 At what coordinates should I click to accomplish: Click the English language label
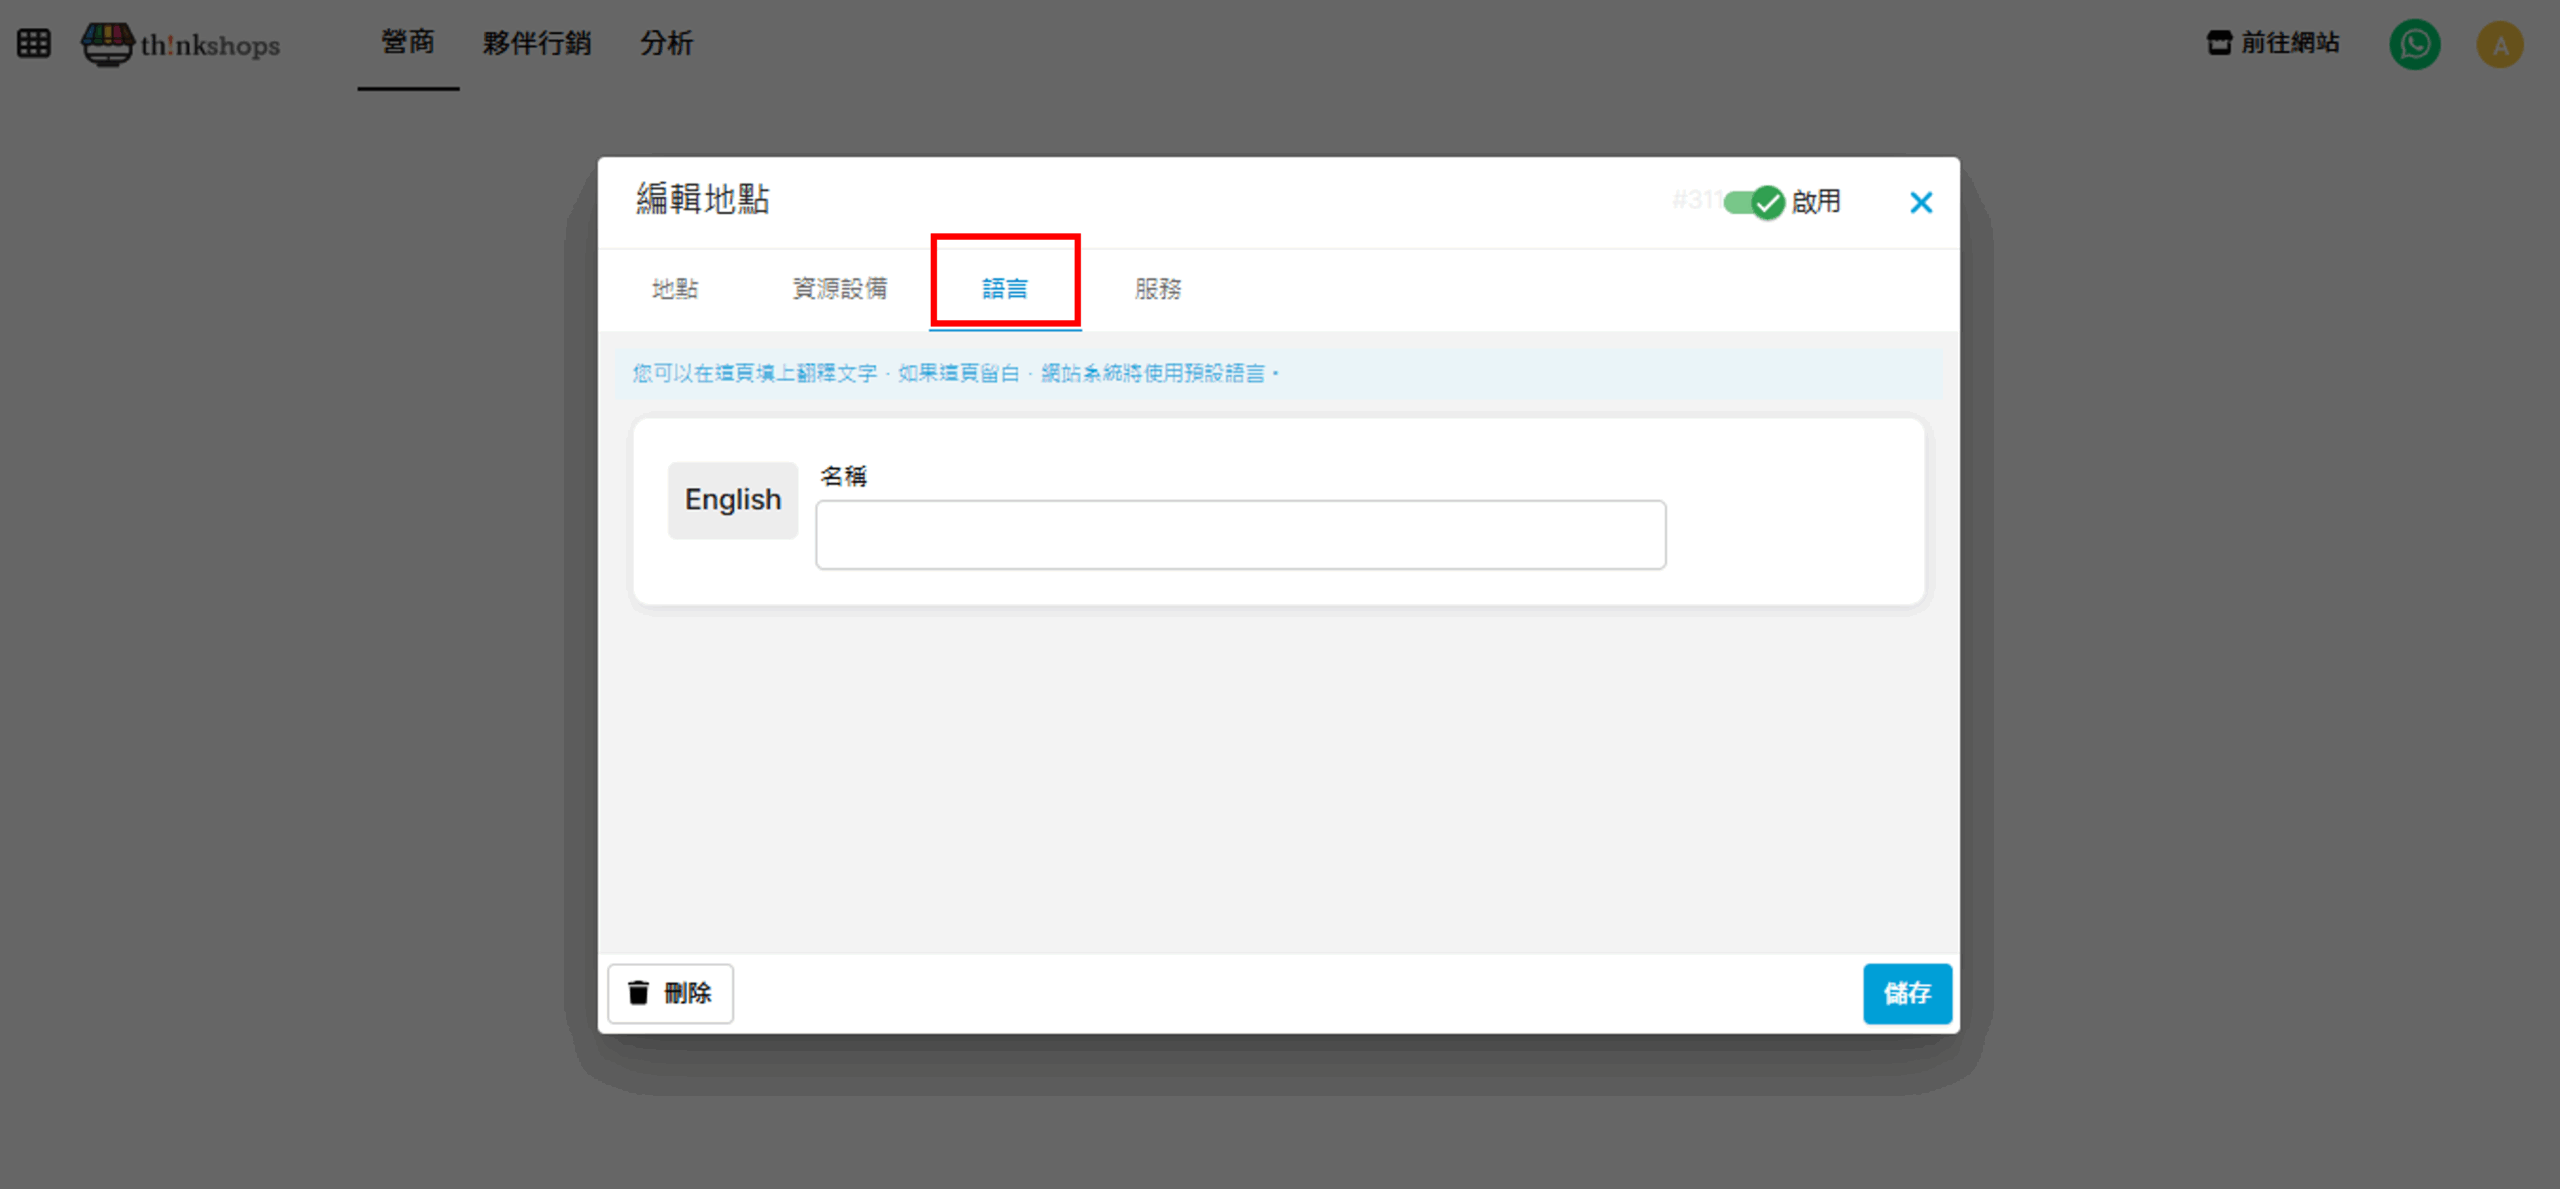click(732, 500)
